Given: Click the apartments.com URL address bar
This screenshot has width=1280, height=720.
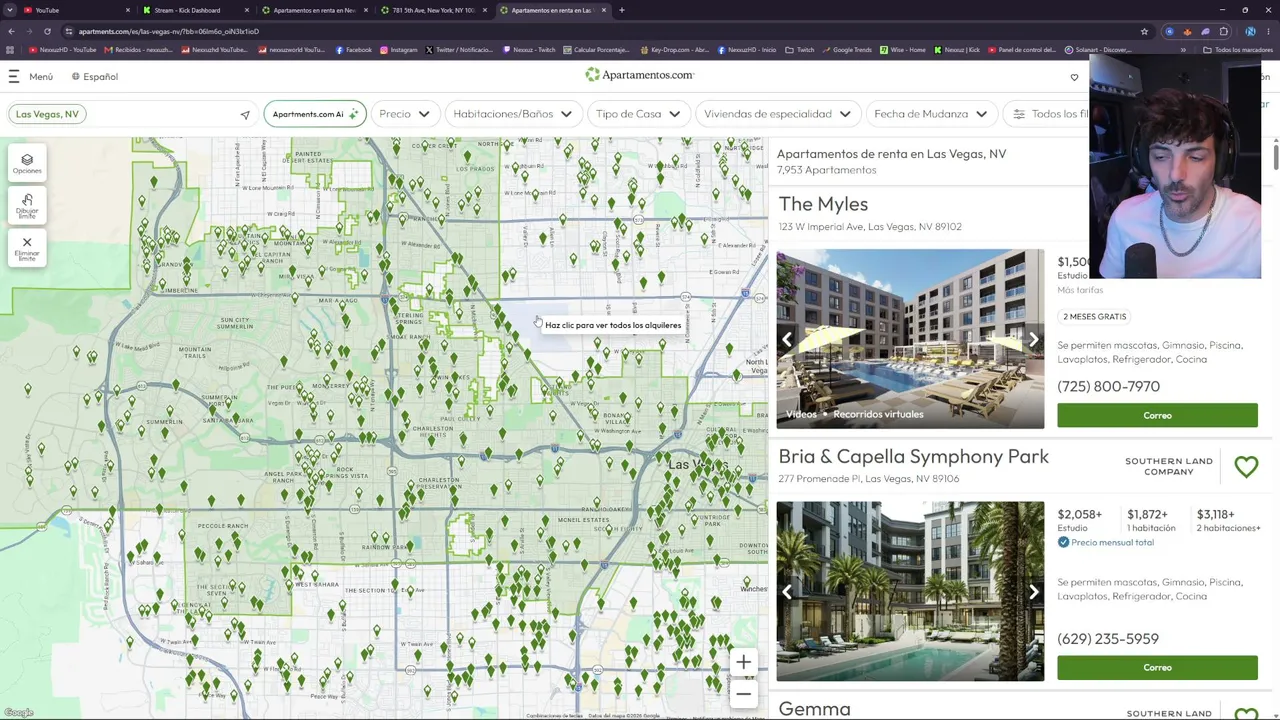Looking at the screenshot, I should (x=600, y=31).
